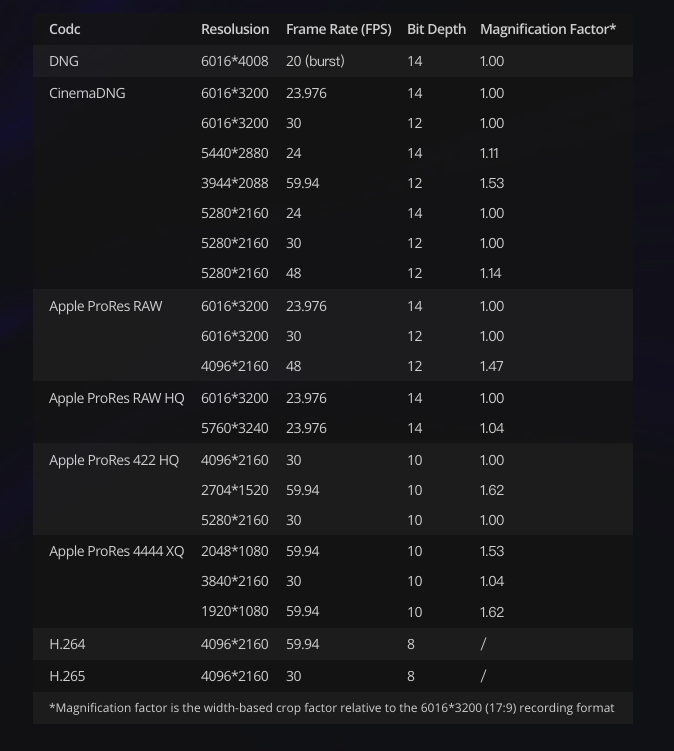Select the Magnification Factor* header

point(548,29)
